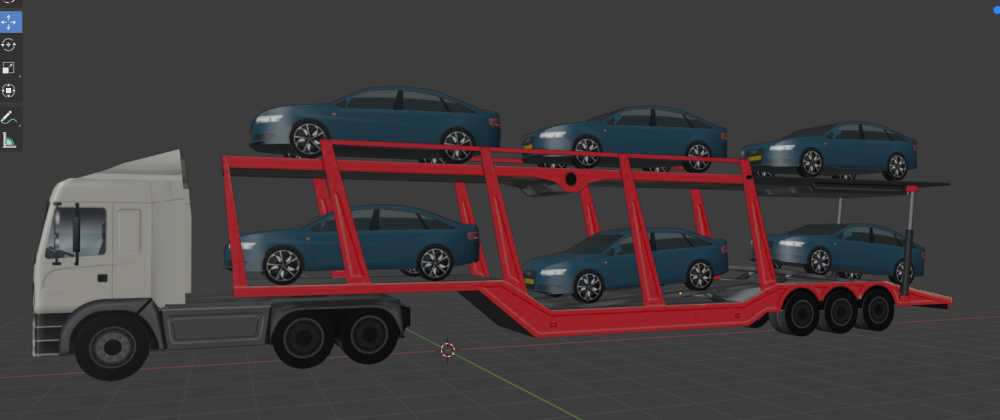Screen dimensions: 1000x420
Task: Select the Rotate tool
Action: pyautogui.click(x=9, y=45)
